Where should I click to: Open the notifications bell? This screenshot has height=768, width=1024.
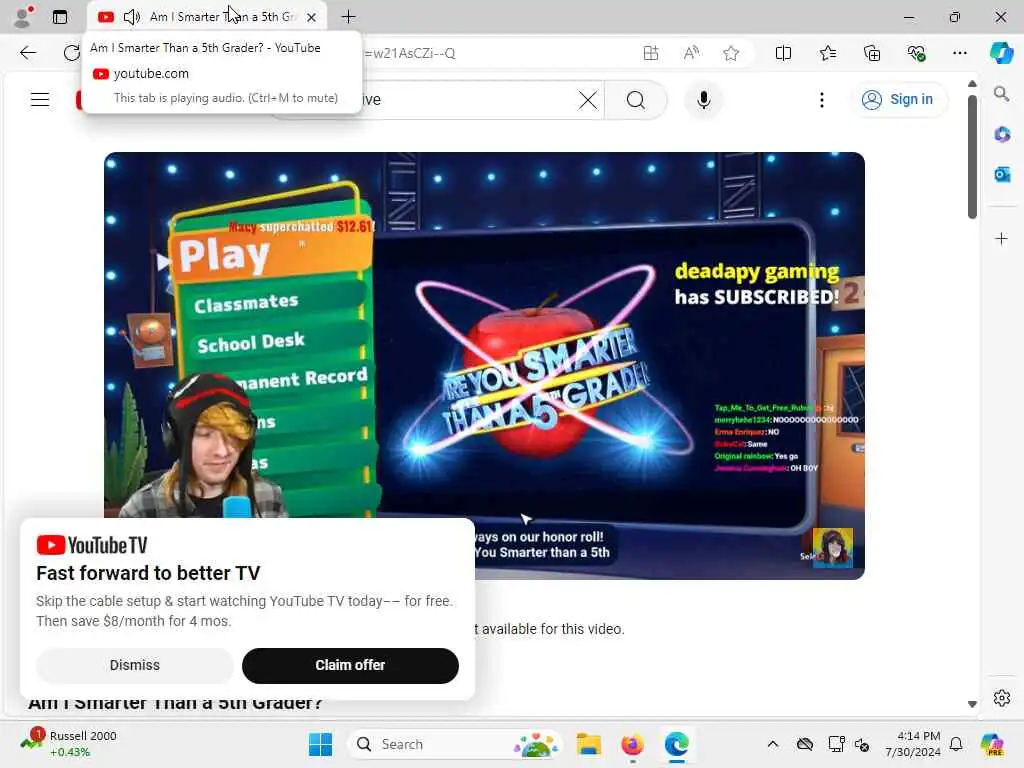[956, 744]
